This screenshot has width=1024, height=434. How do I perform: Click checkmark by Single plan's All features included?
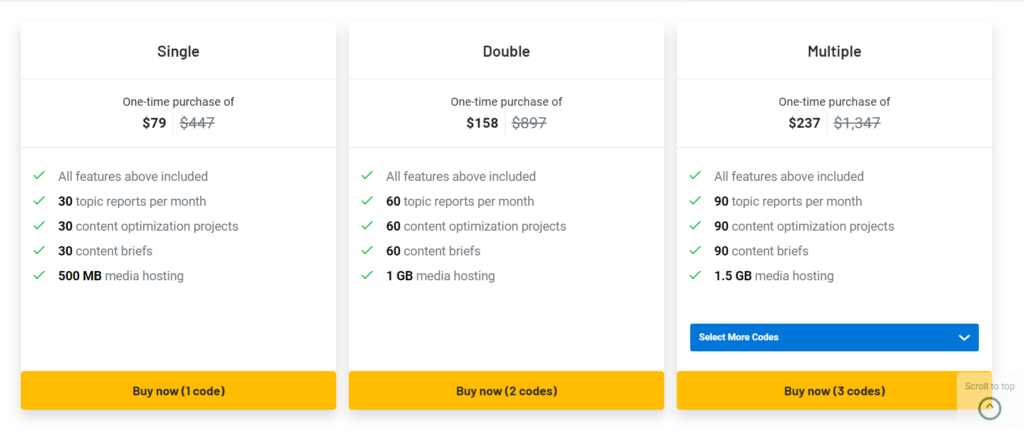39,176
